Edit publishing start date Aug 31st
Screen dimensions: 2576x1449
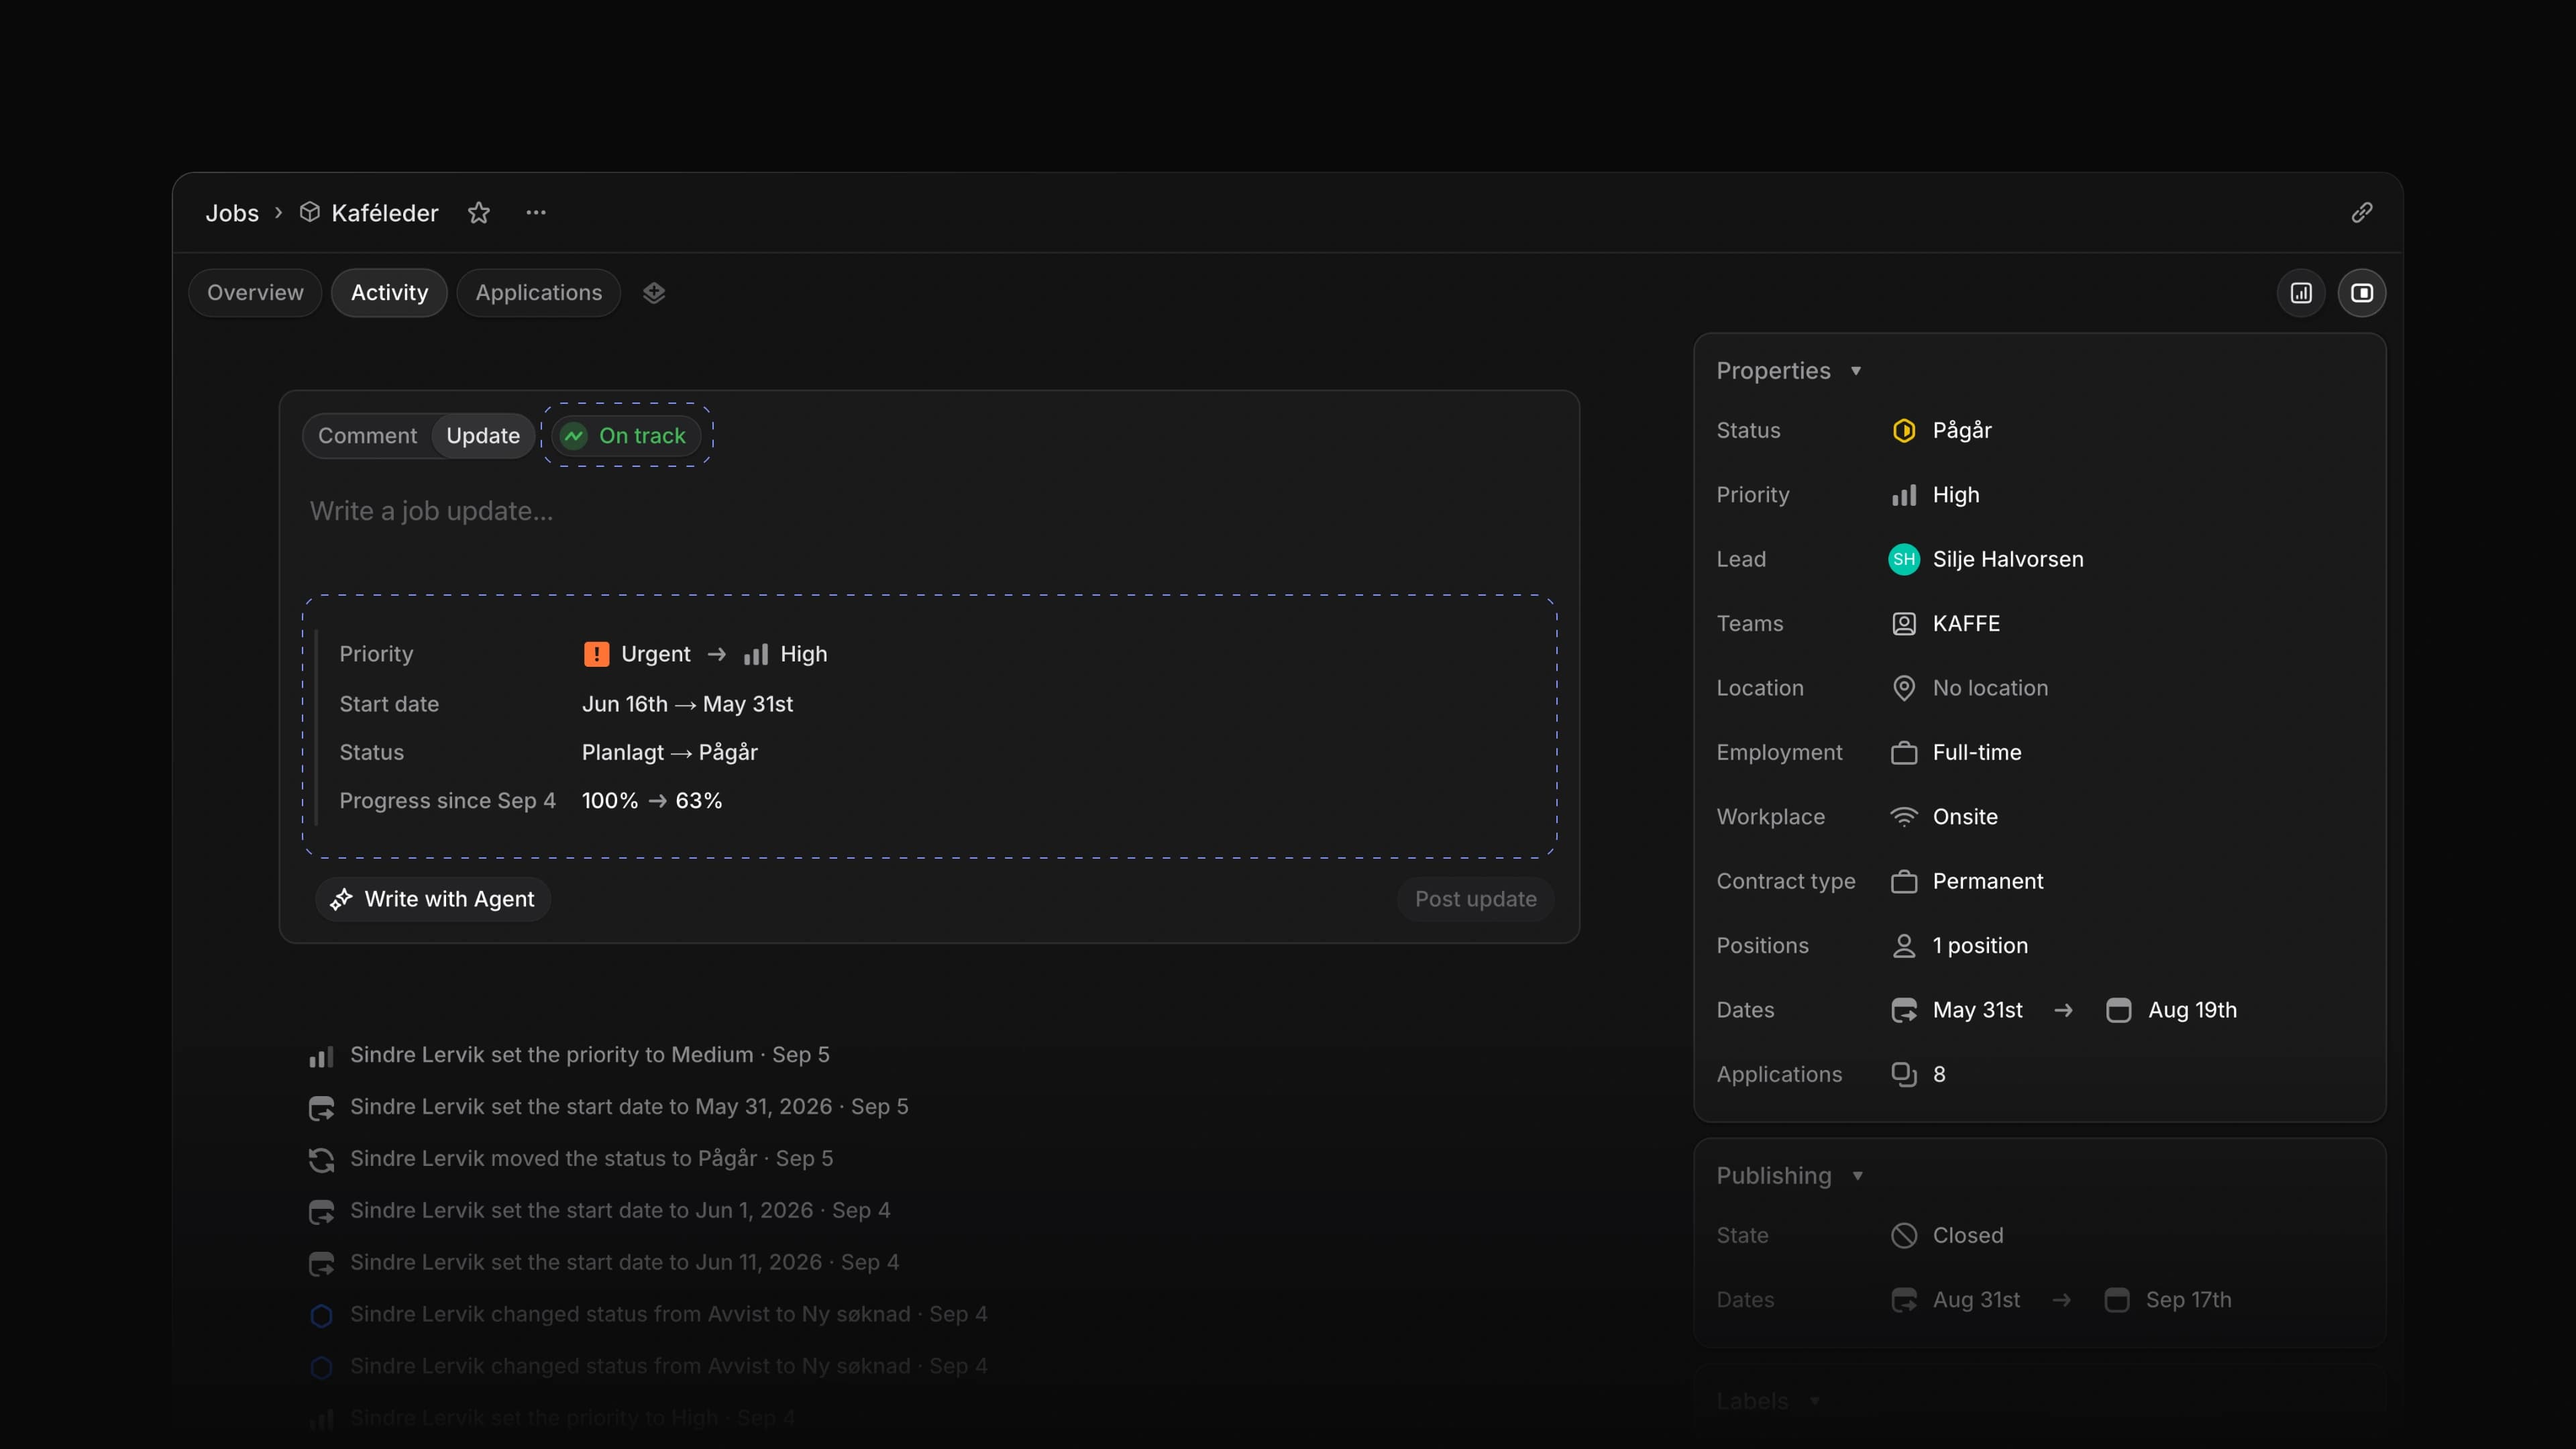coord(1956,1300)
